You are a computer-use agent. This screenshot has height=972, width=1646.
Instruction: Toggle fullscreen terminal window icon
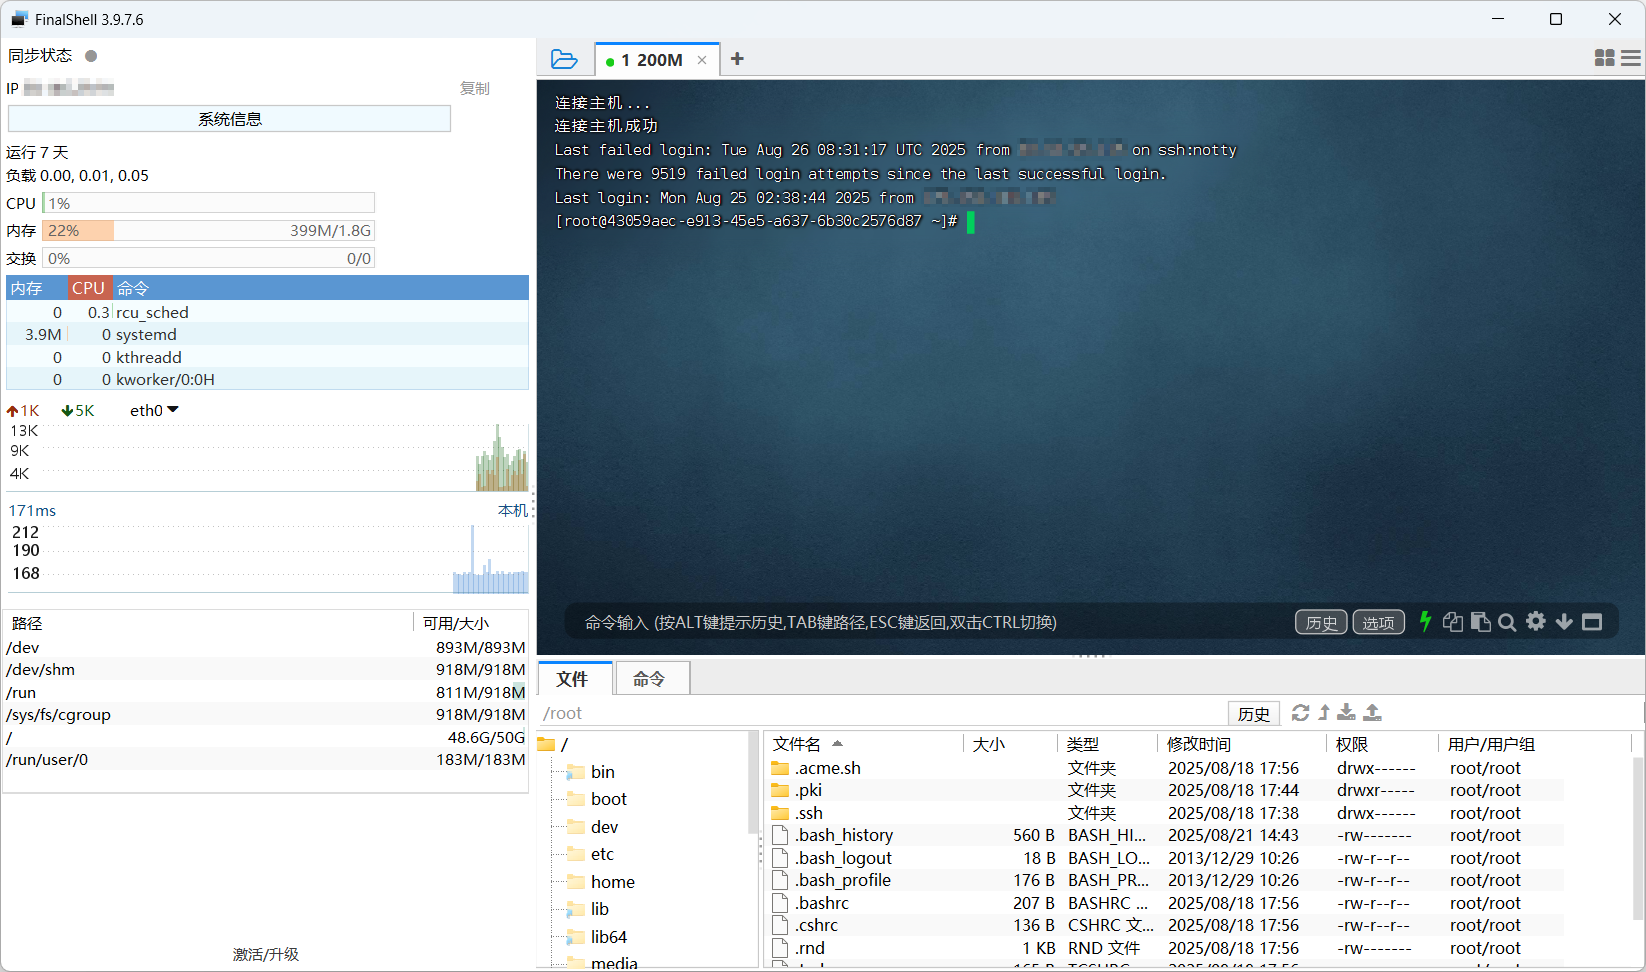coord(1592,622)
